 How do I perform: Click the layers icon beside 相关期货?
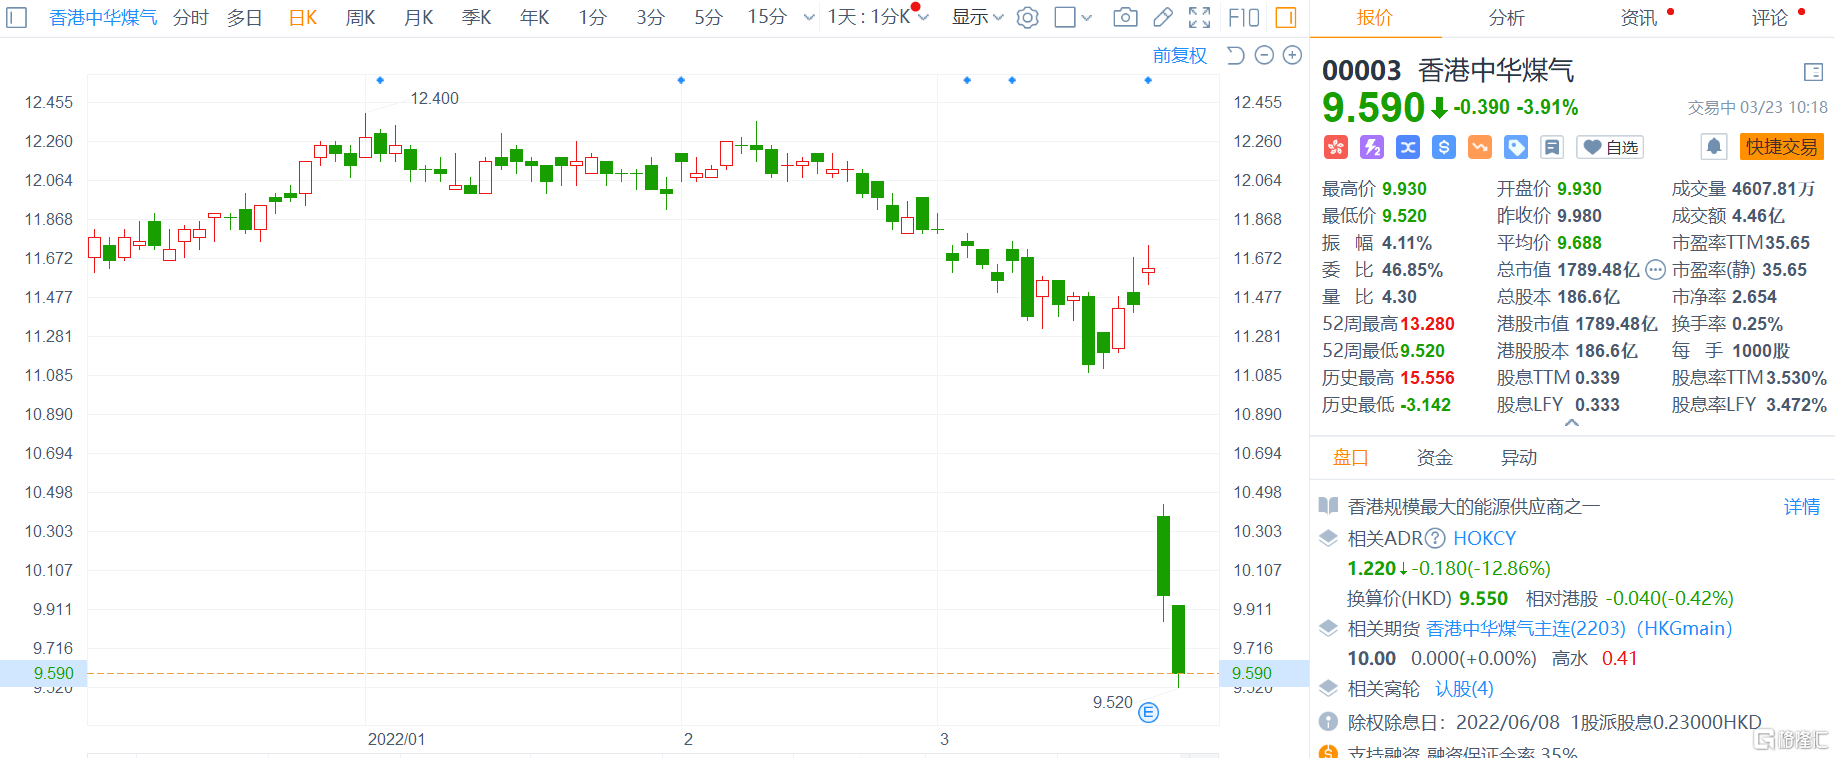pyautogui.click(x=1328, y=628)
